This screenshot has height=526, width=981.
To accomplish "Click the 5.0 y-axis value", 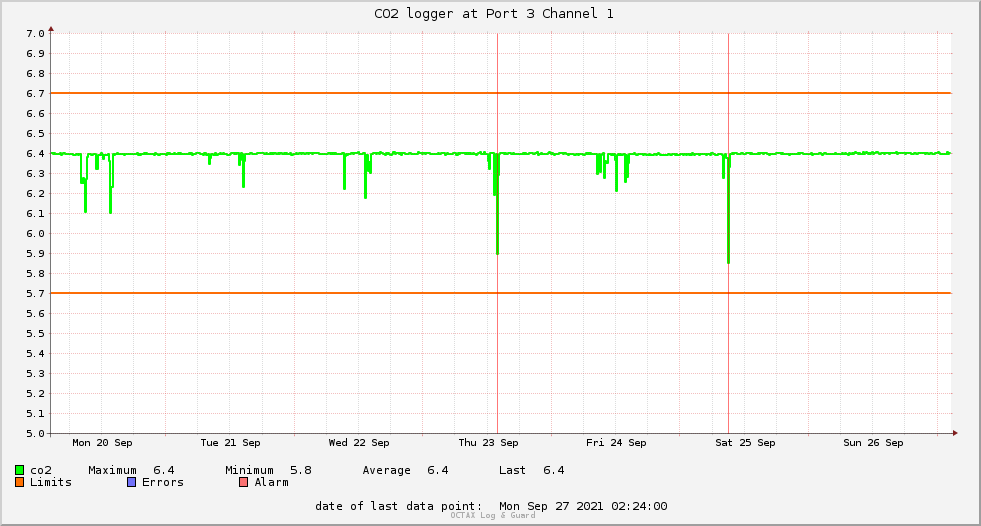I will coord(35,433).
